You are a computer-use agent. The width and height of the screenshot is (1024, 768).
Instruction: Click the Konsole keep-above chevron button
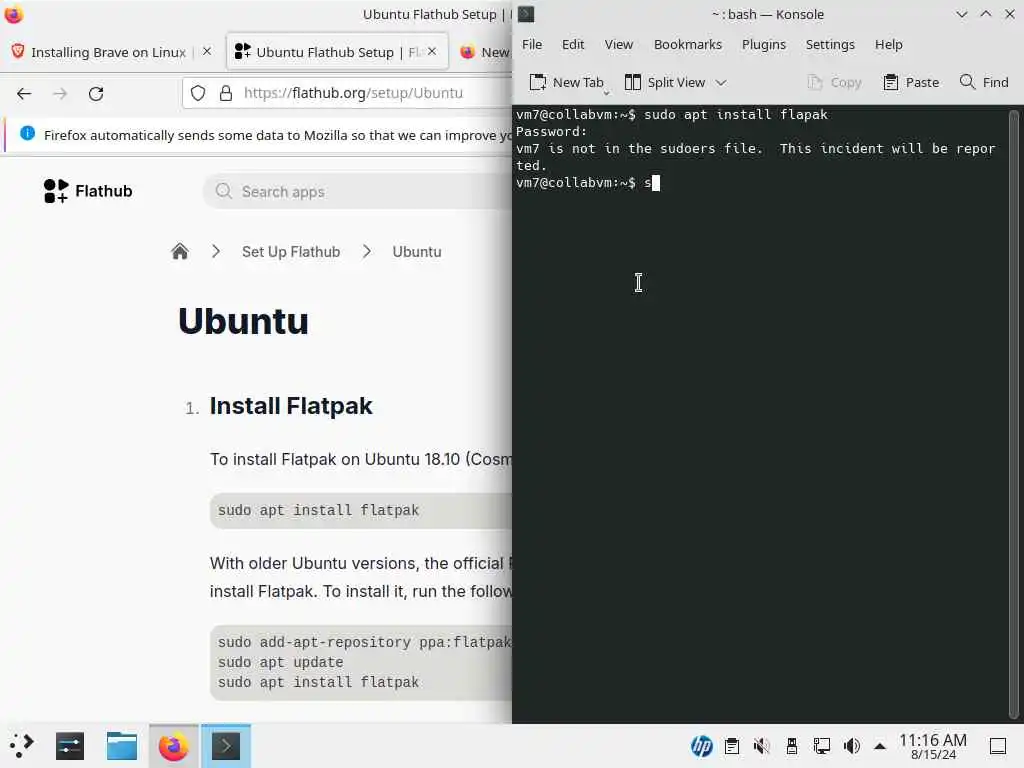click(x=985, y=14)
